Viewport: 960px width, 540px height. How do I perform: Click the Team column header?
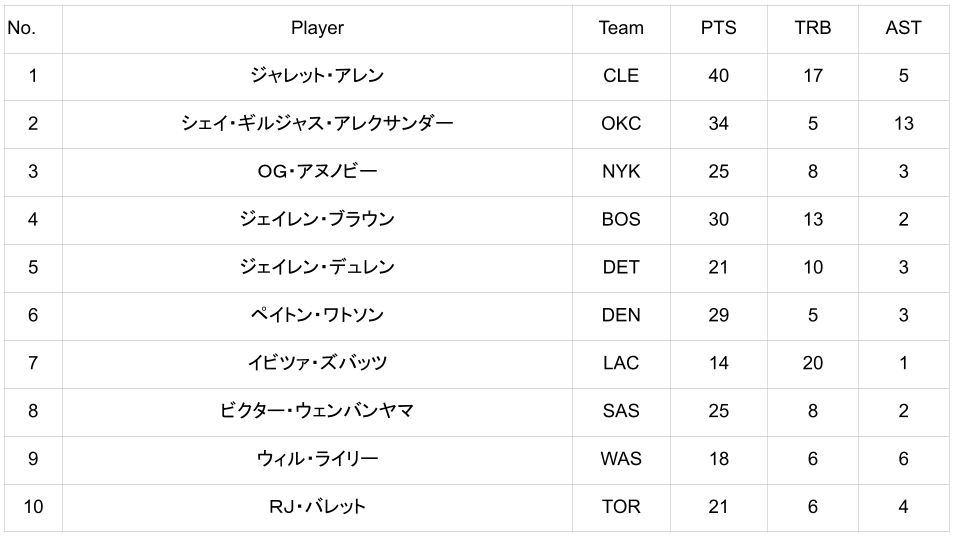point(621,28)
